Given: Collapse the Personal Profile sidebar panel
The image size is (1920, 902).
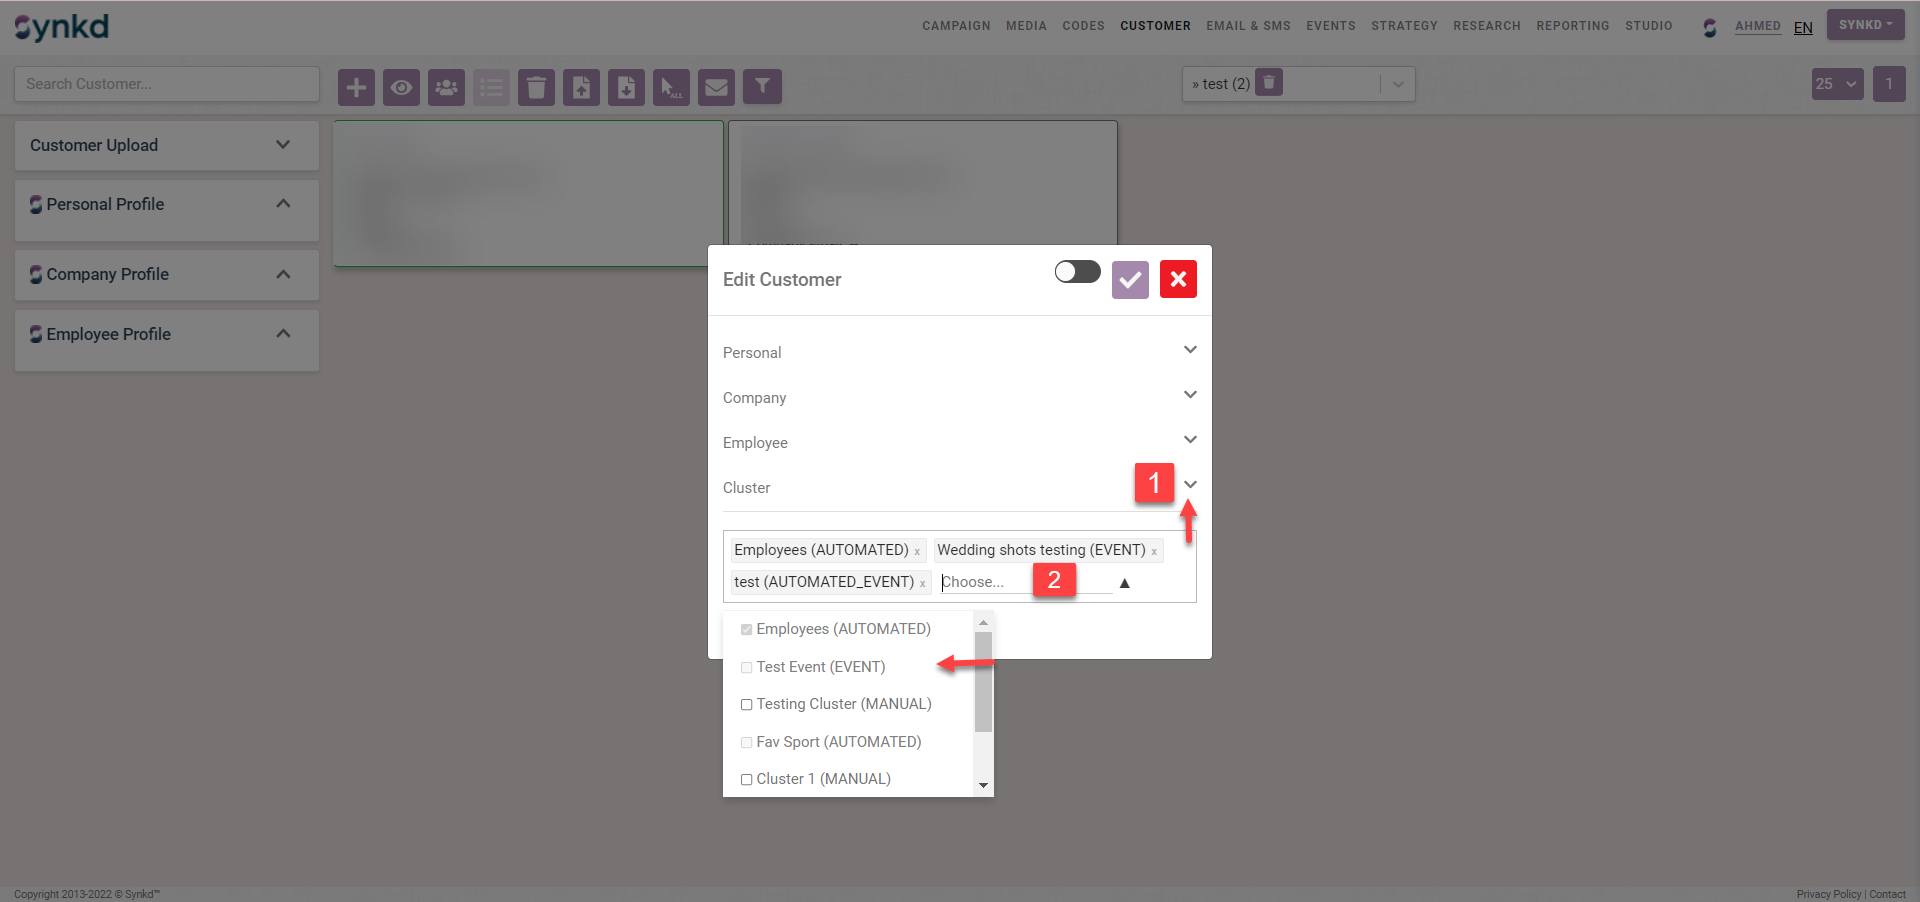Looking at the screenshot, I should 283,204.
